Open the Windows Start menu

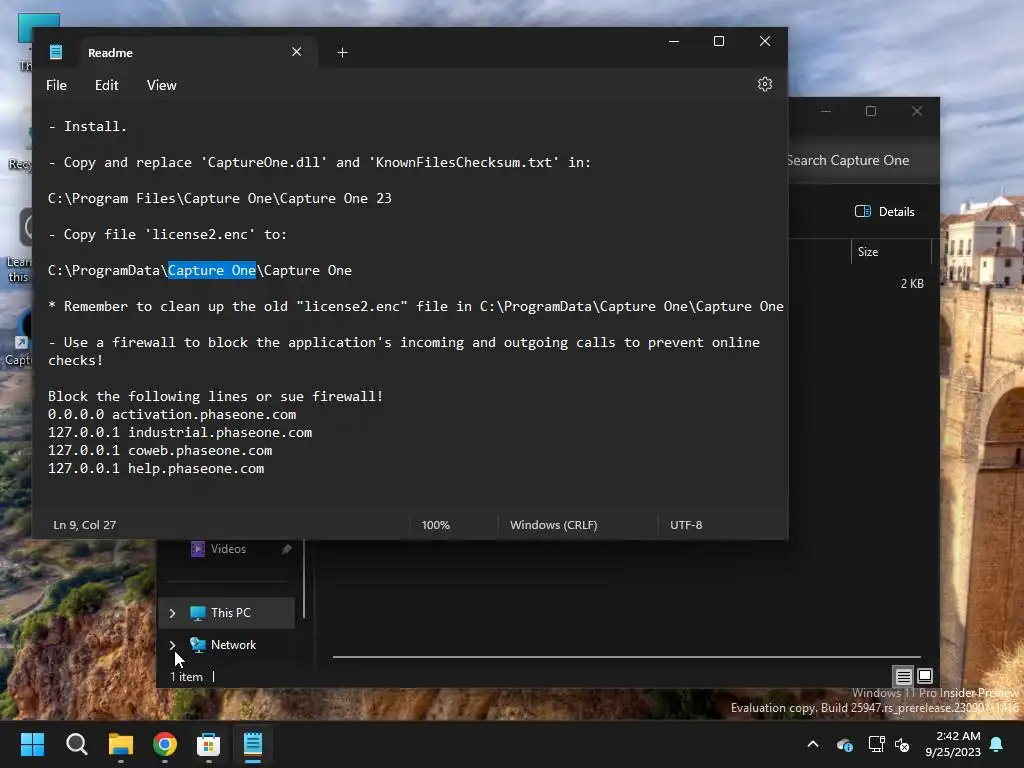pos(32,744)
